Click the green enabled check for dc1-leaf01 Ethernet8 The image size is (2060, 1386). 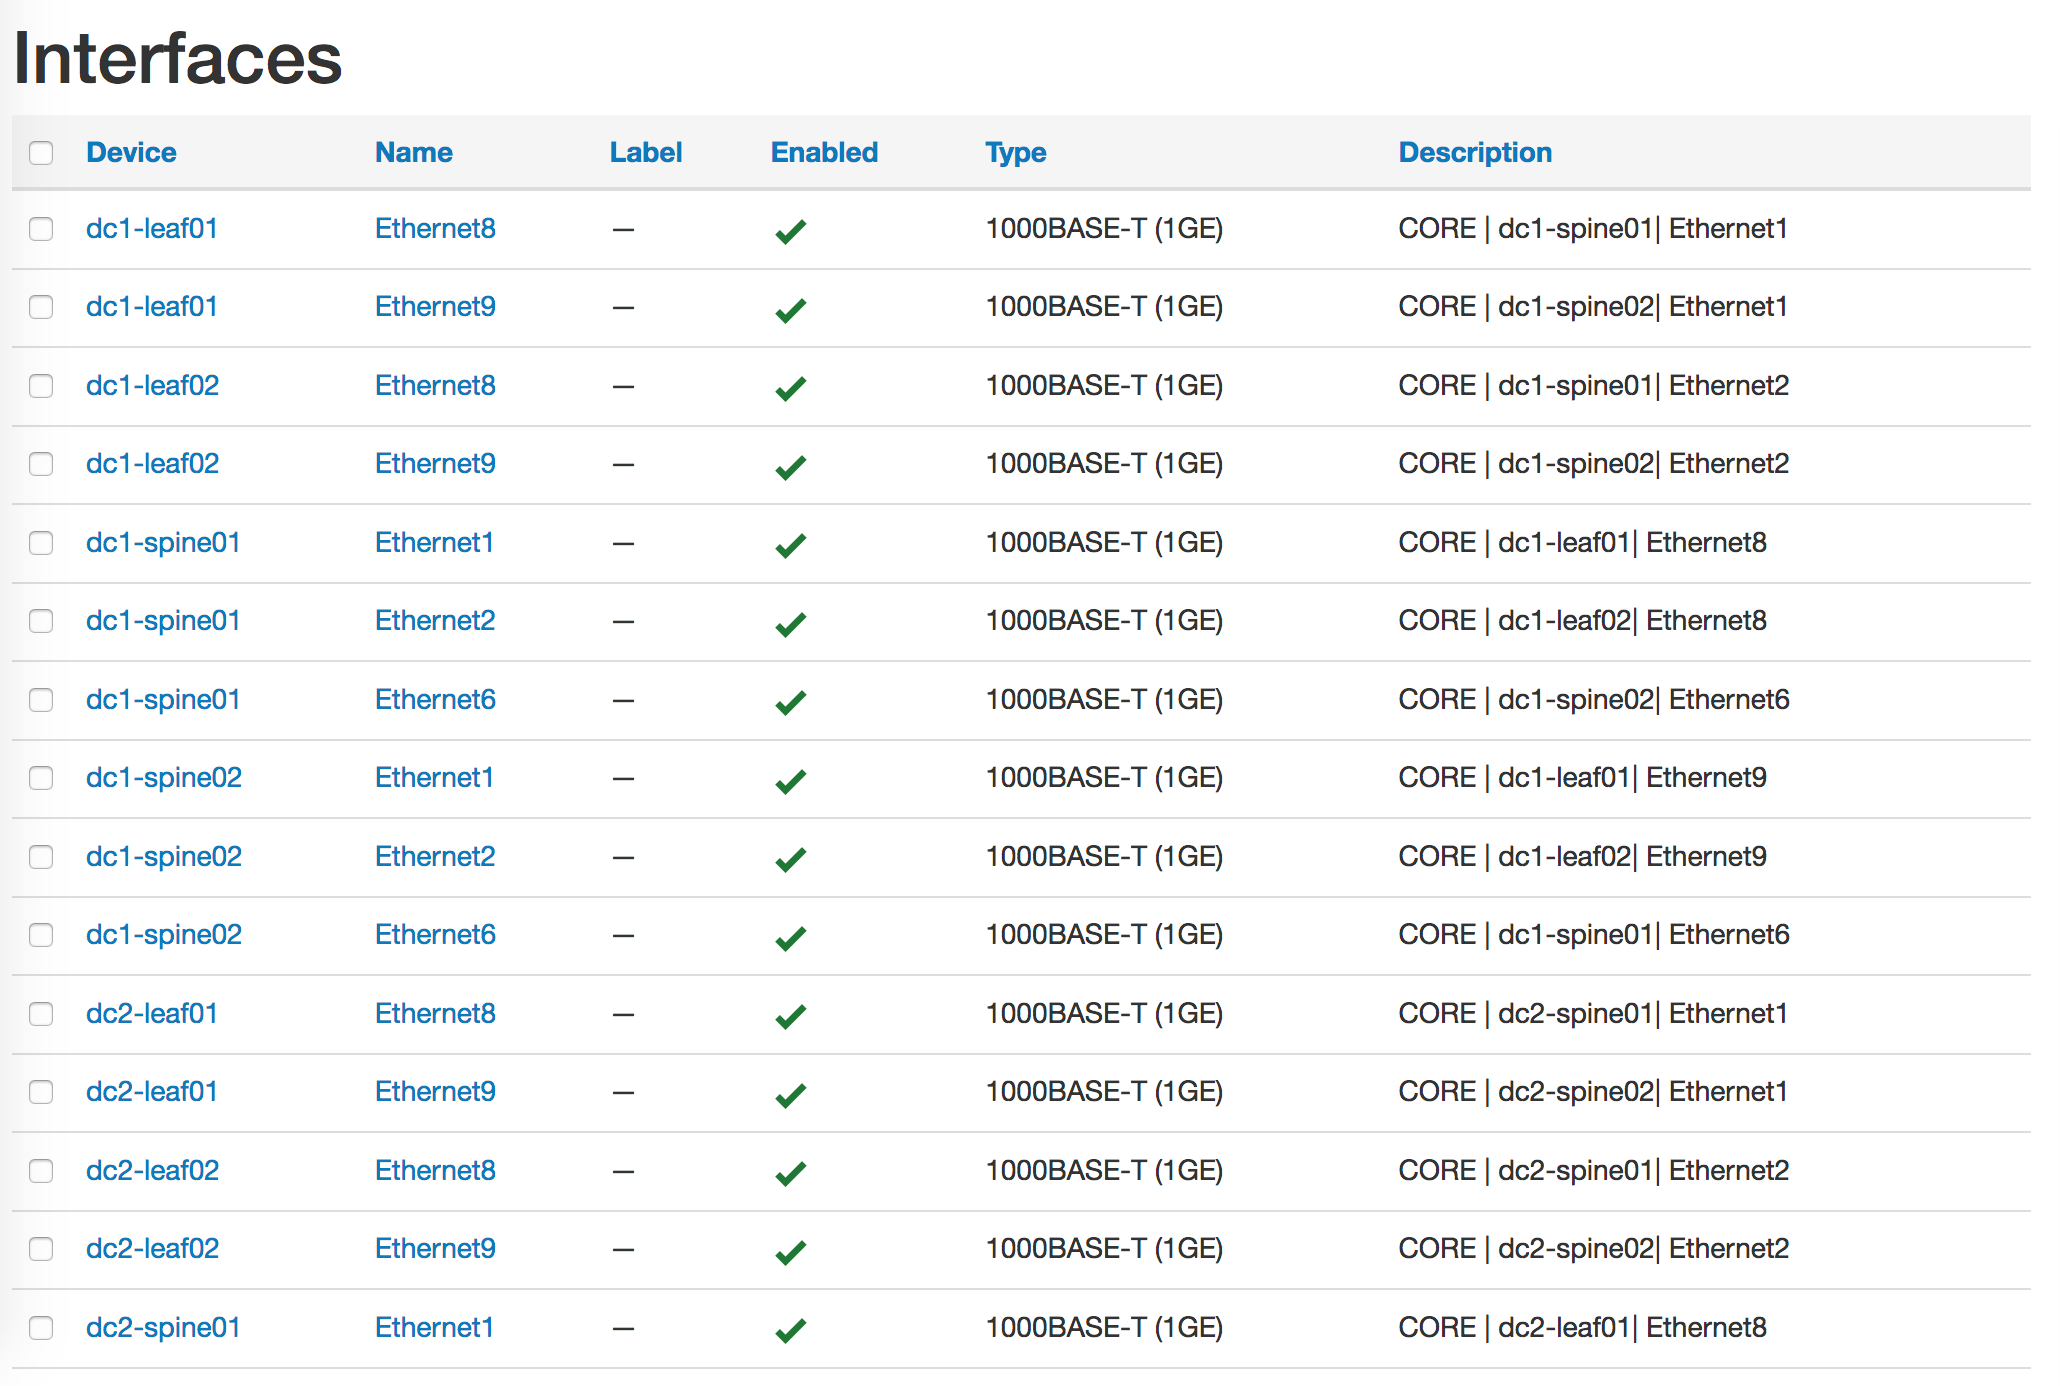click(x=790, y=230)
